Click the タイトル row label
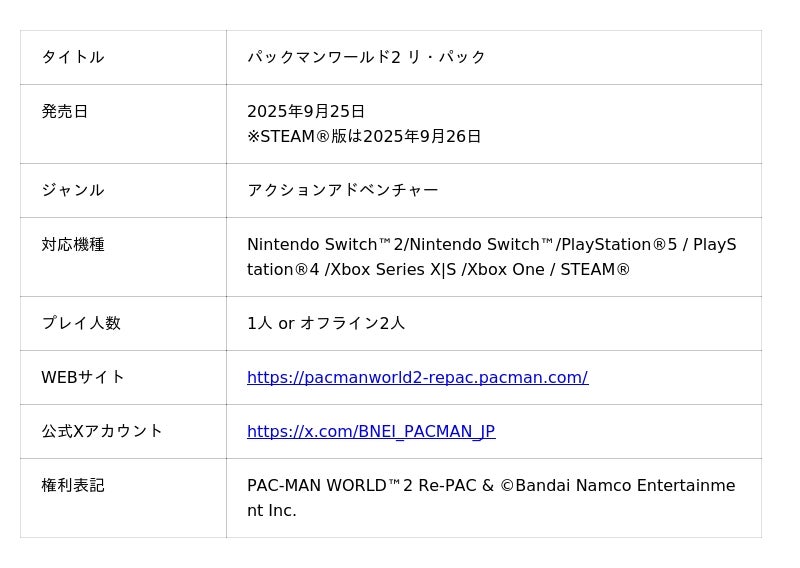This screenshot has width=800, height=568. pos(72,57)
